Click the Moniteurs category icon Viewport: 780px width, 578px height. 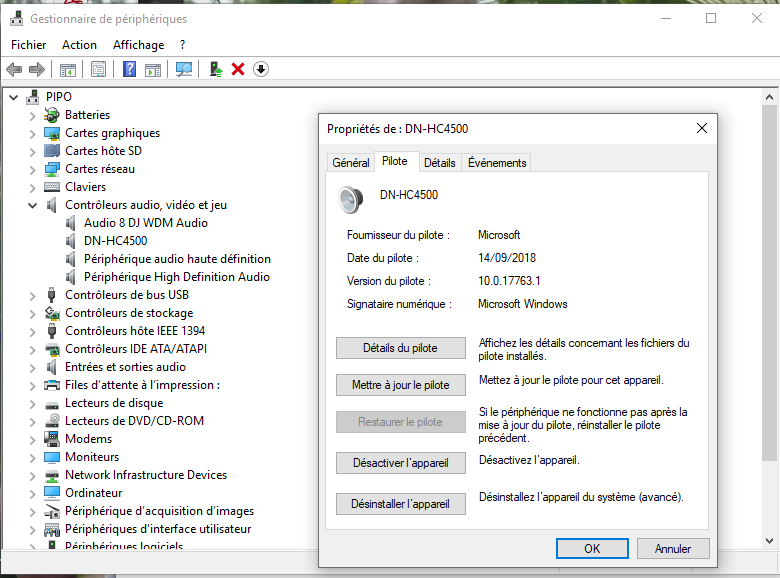[52, 457]
